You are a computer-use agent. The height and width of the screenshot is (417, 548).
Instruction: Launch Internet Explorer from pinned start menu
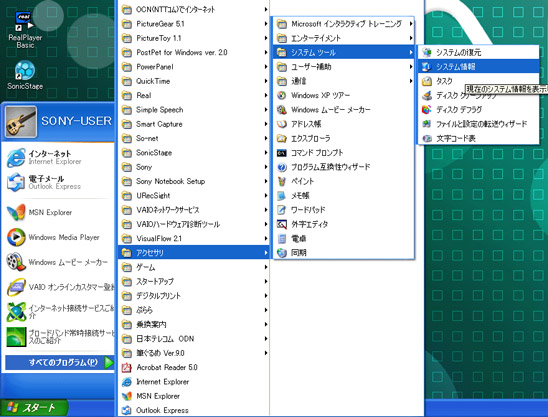(16, 157)
